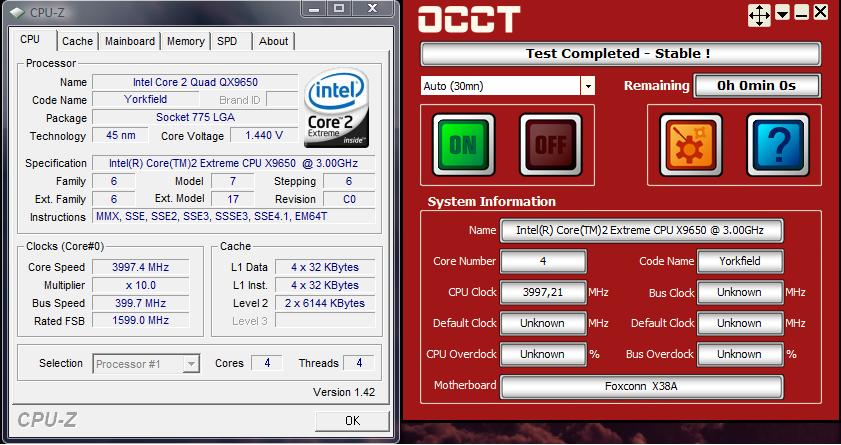Click the Motherboard field Foxconn X38A

pos(641,386)
